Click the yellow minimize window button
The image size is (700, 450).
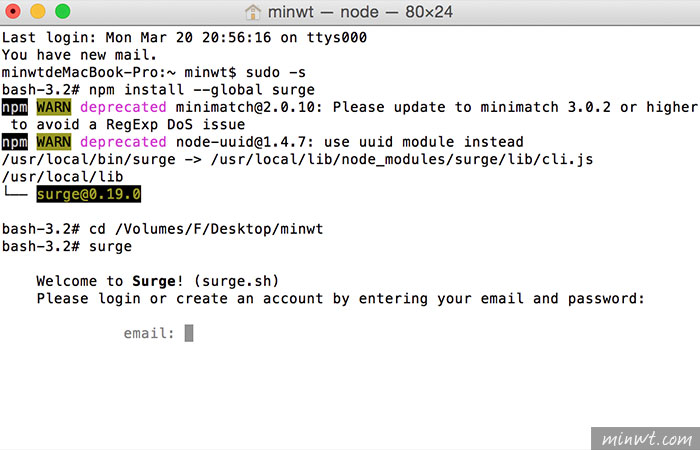[x=38, y=11]
